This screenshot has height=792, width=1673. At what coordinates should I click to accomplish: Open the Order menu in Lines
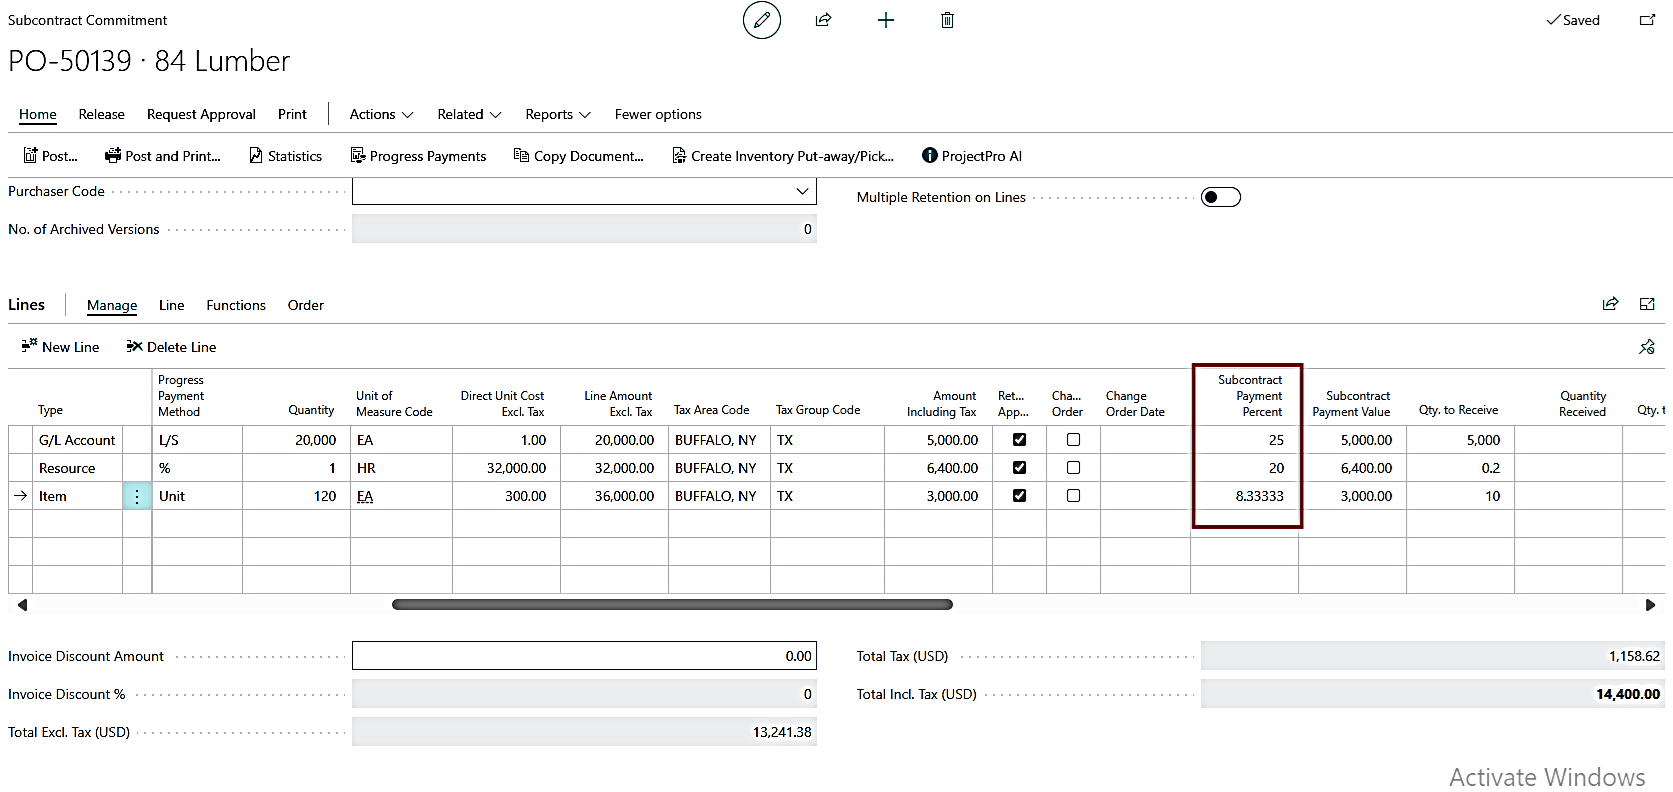pyautogui.click(x=306, y=305)
